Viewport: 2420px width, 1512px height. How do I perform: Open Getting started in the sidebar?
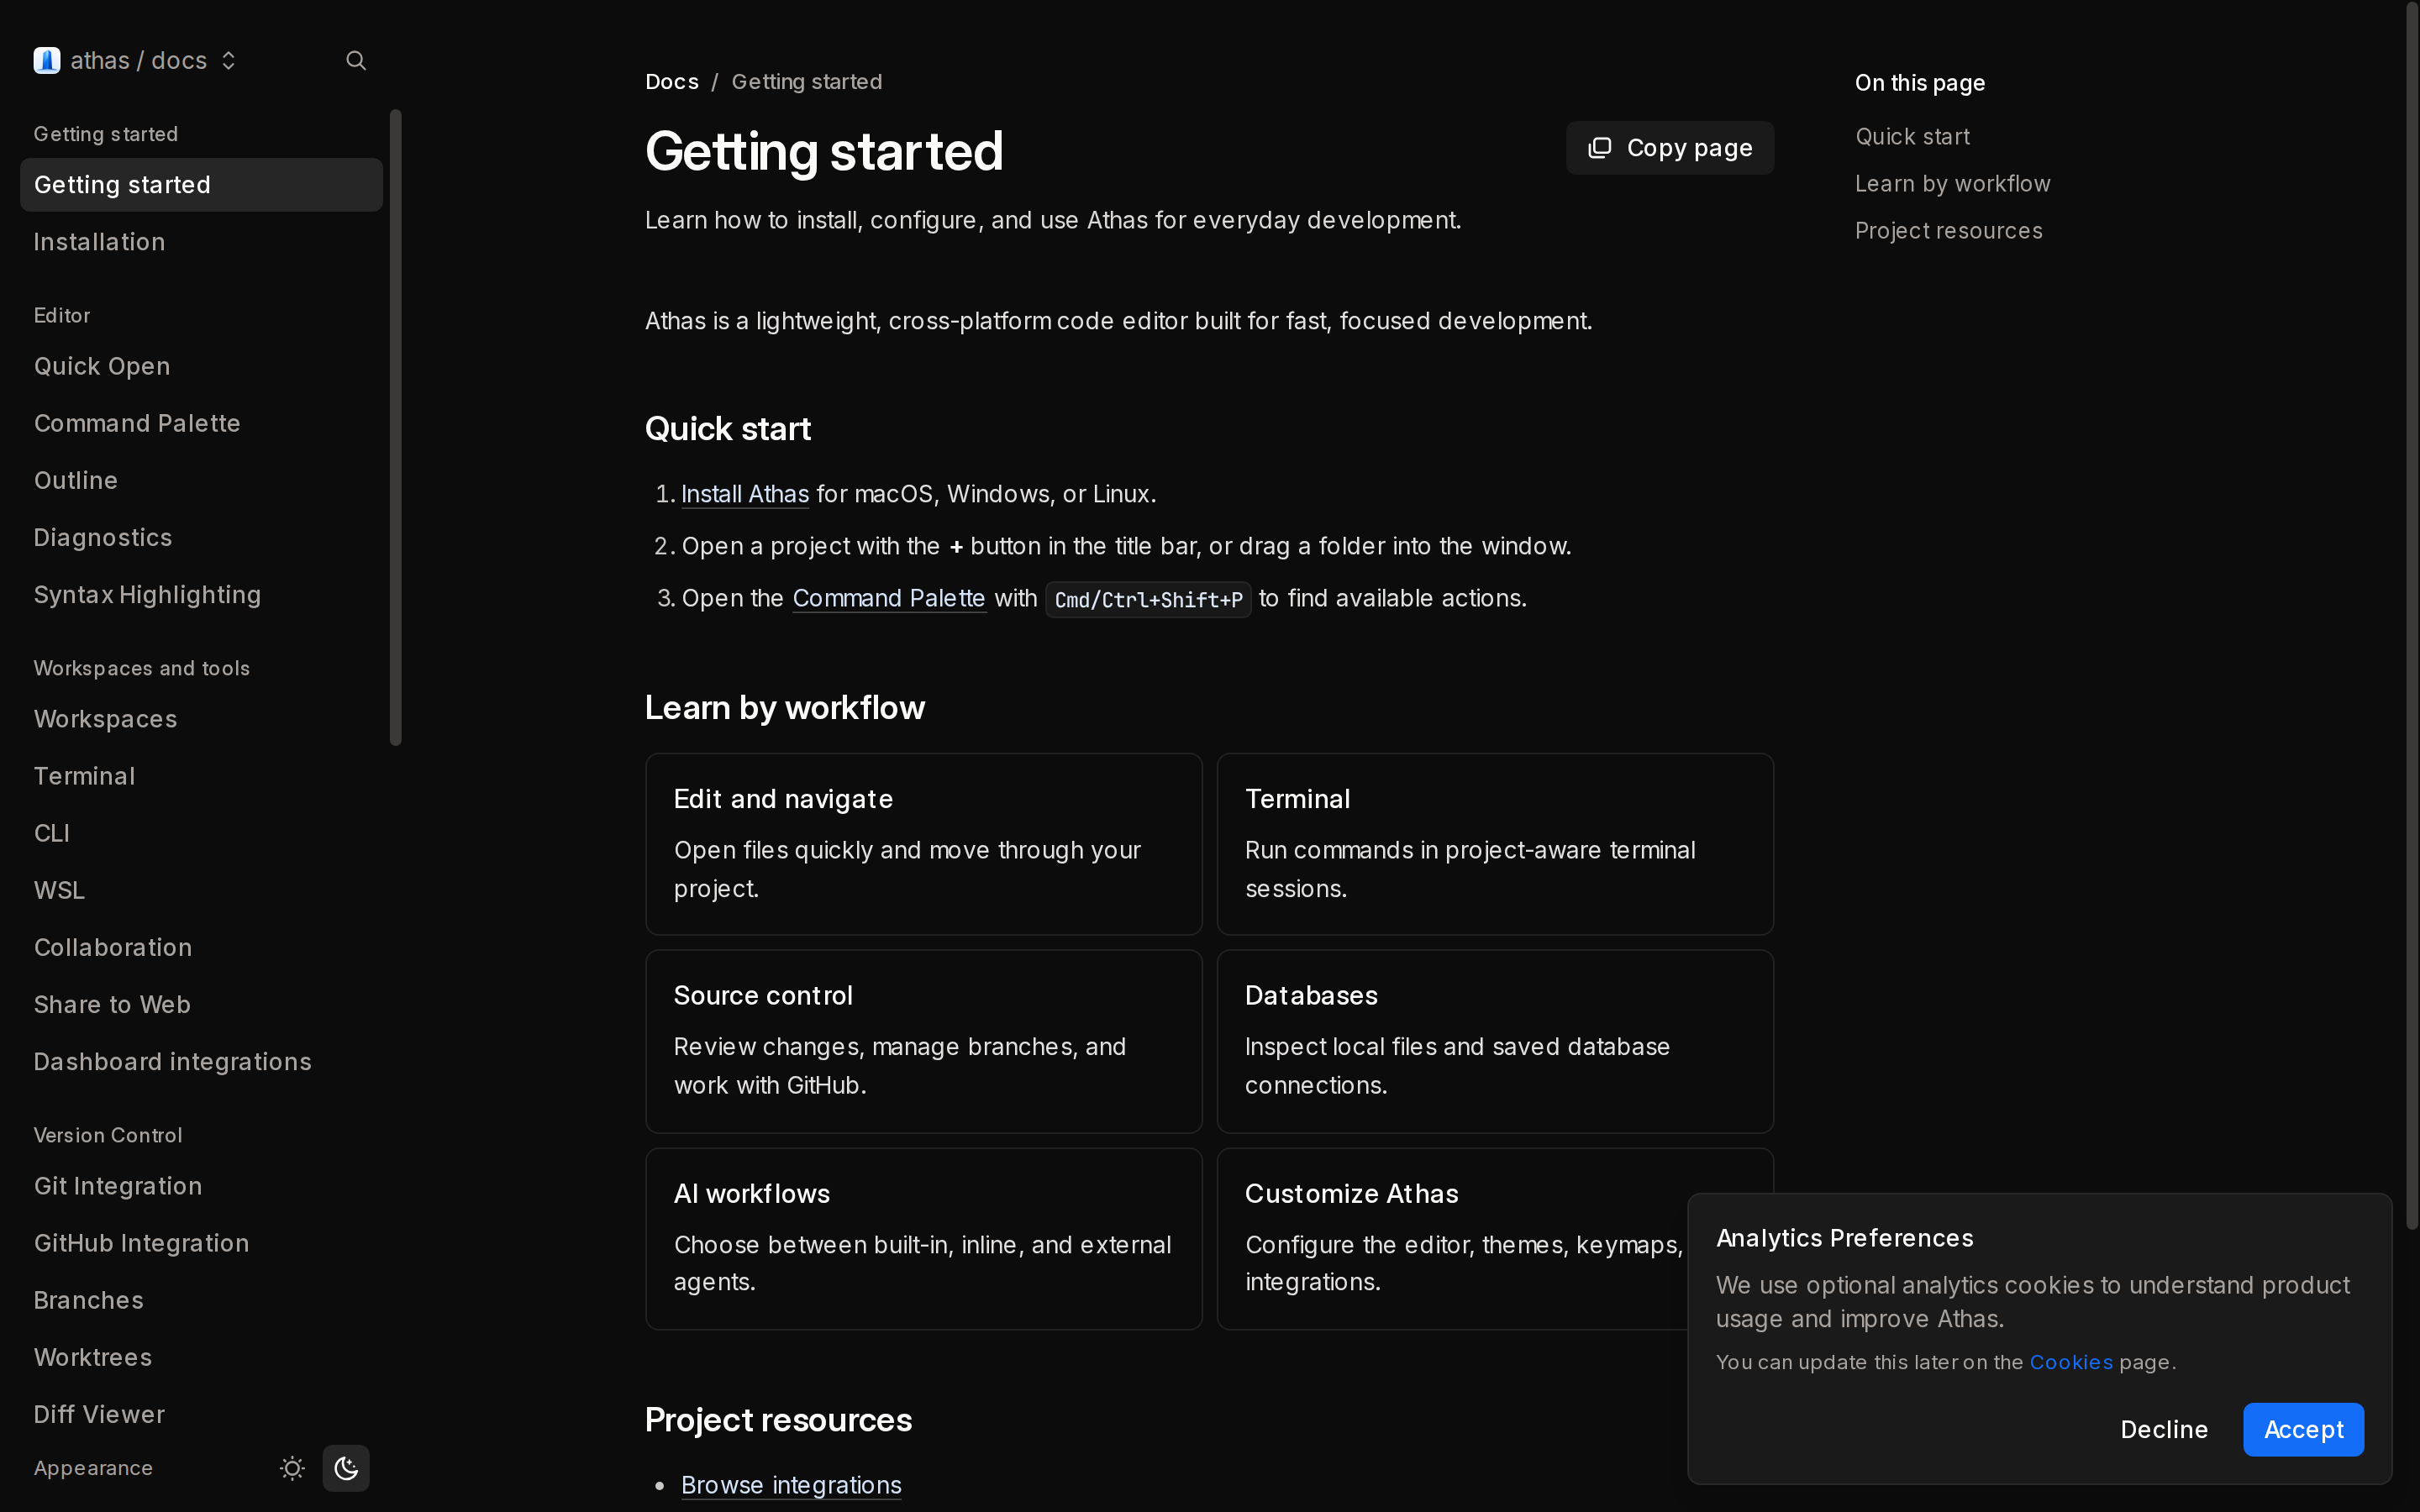pos(201,185)
